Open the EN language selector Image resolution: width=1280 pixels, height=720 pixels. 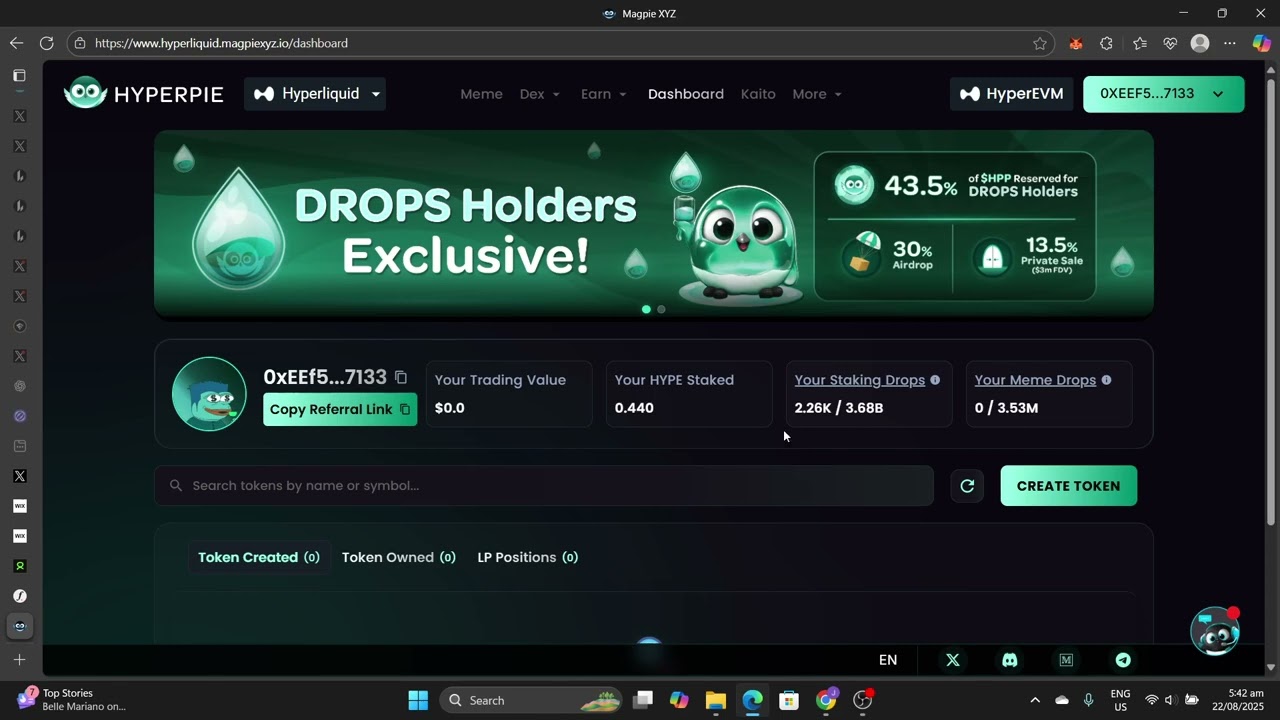coord(888,660)
